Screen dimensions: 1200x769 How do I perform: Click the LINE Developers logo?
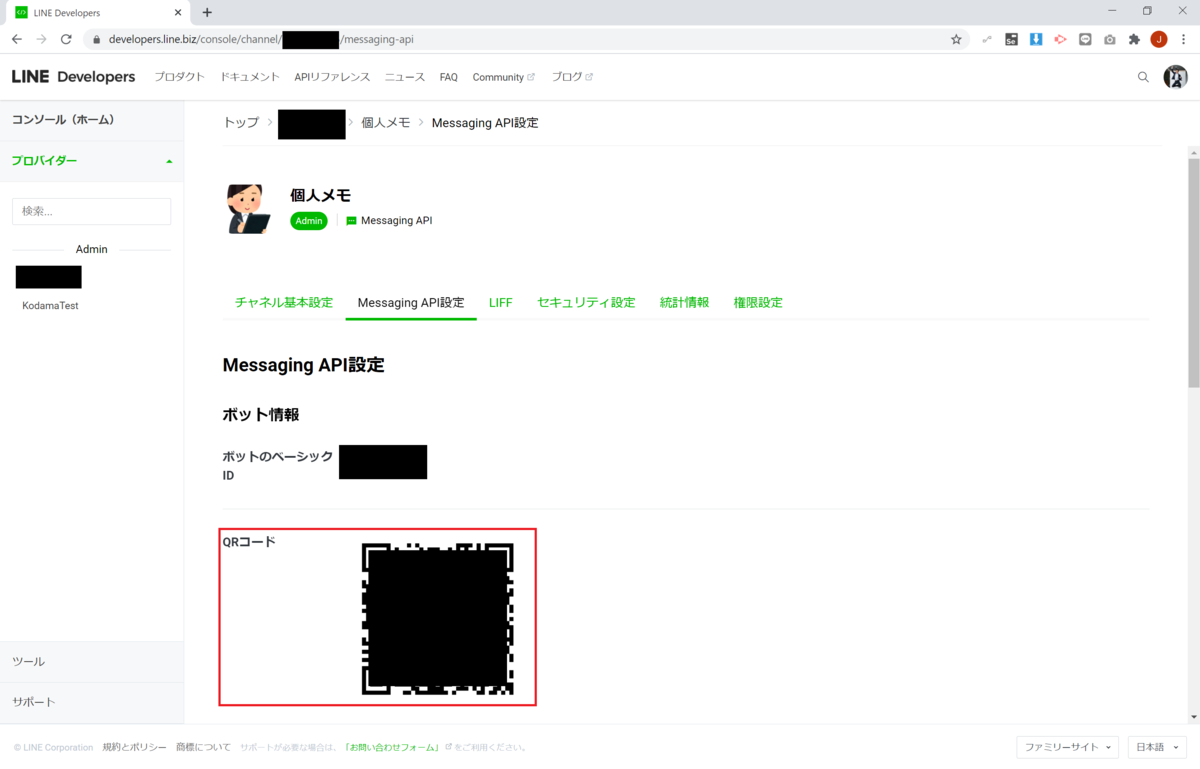[74, 76]
